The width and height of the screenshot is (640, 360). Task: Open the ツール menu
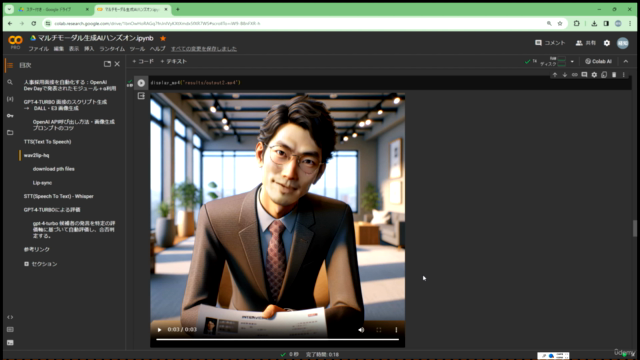coord(137,49)
